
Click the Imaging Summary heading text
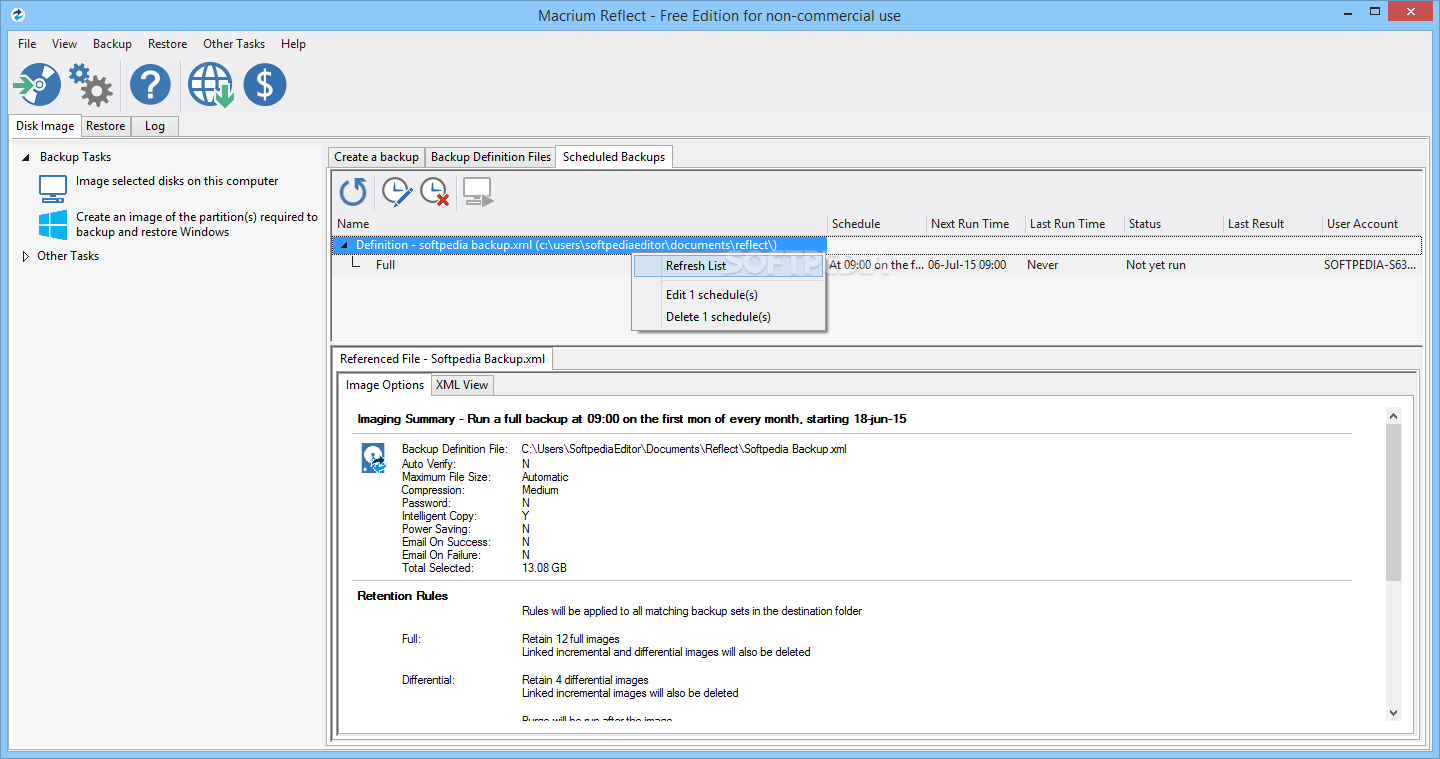(x=632, y=419)
